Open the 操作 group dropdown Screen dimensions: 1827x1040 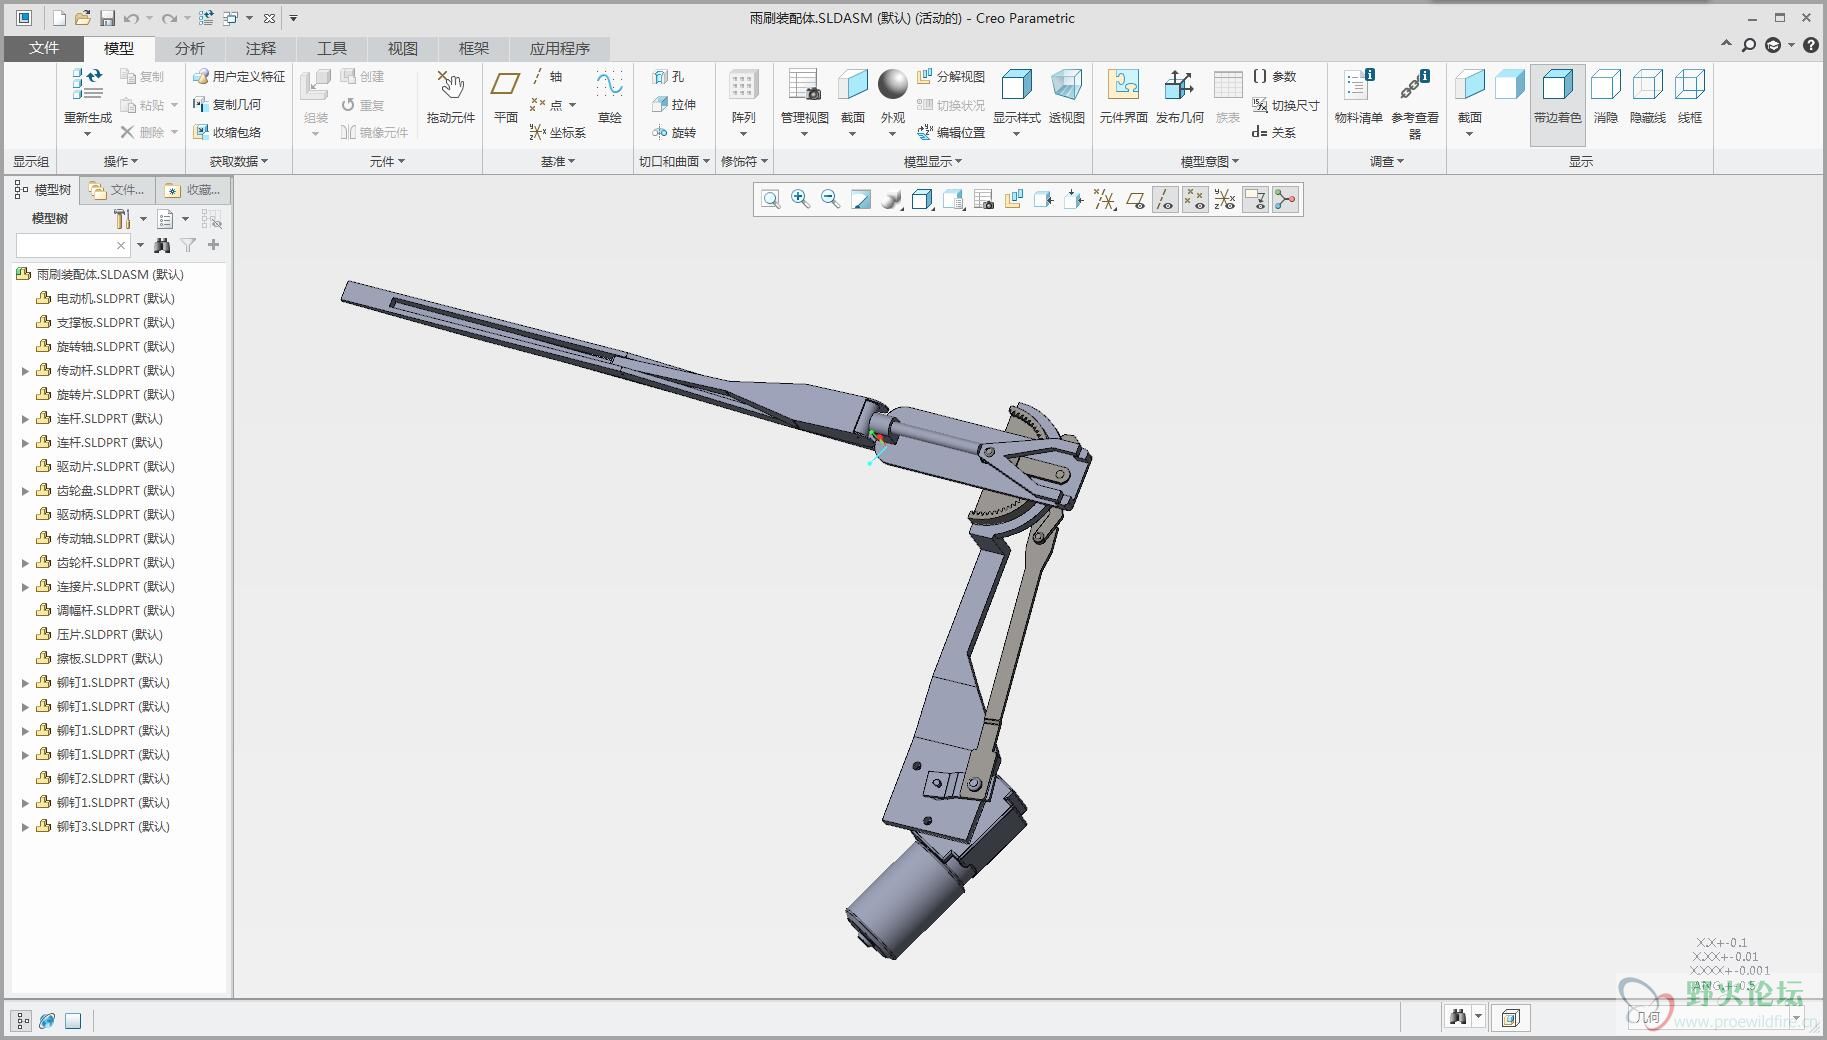click(x=121, y=161)
